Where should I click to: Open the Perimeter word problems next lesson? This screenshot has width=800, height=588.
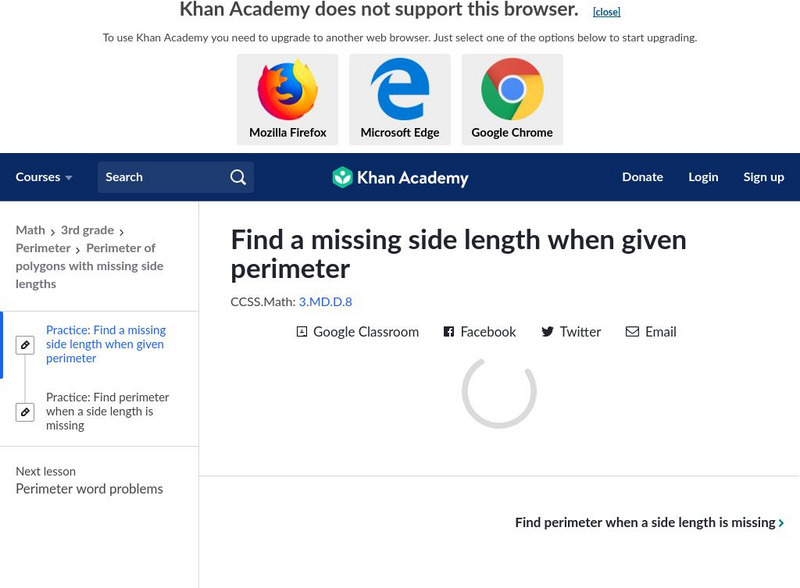click(89, 489)
